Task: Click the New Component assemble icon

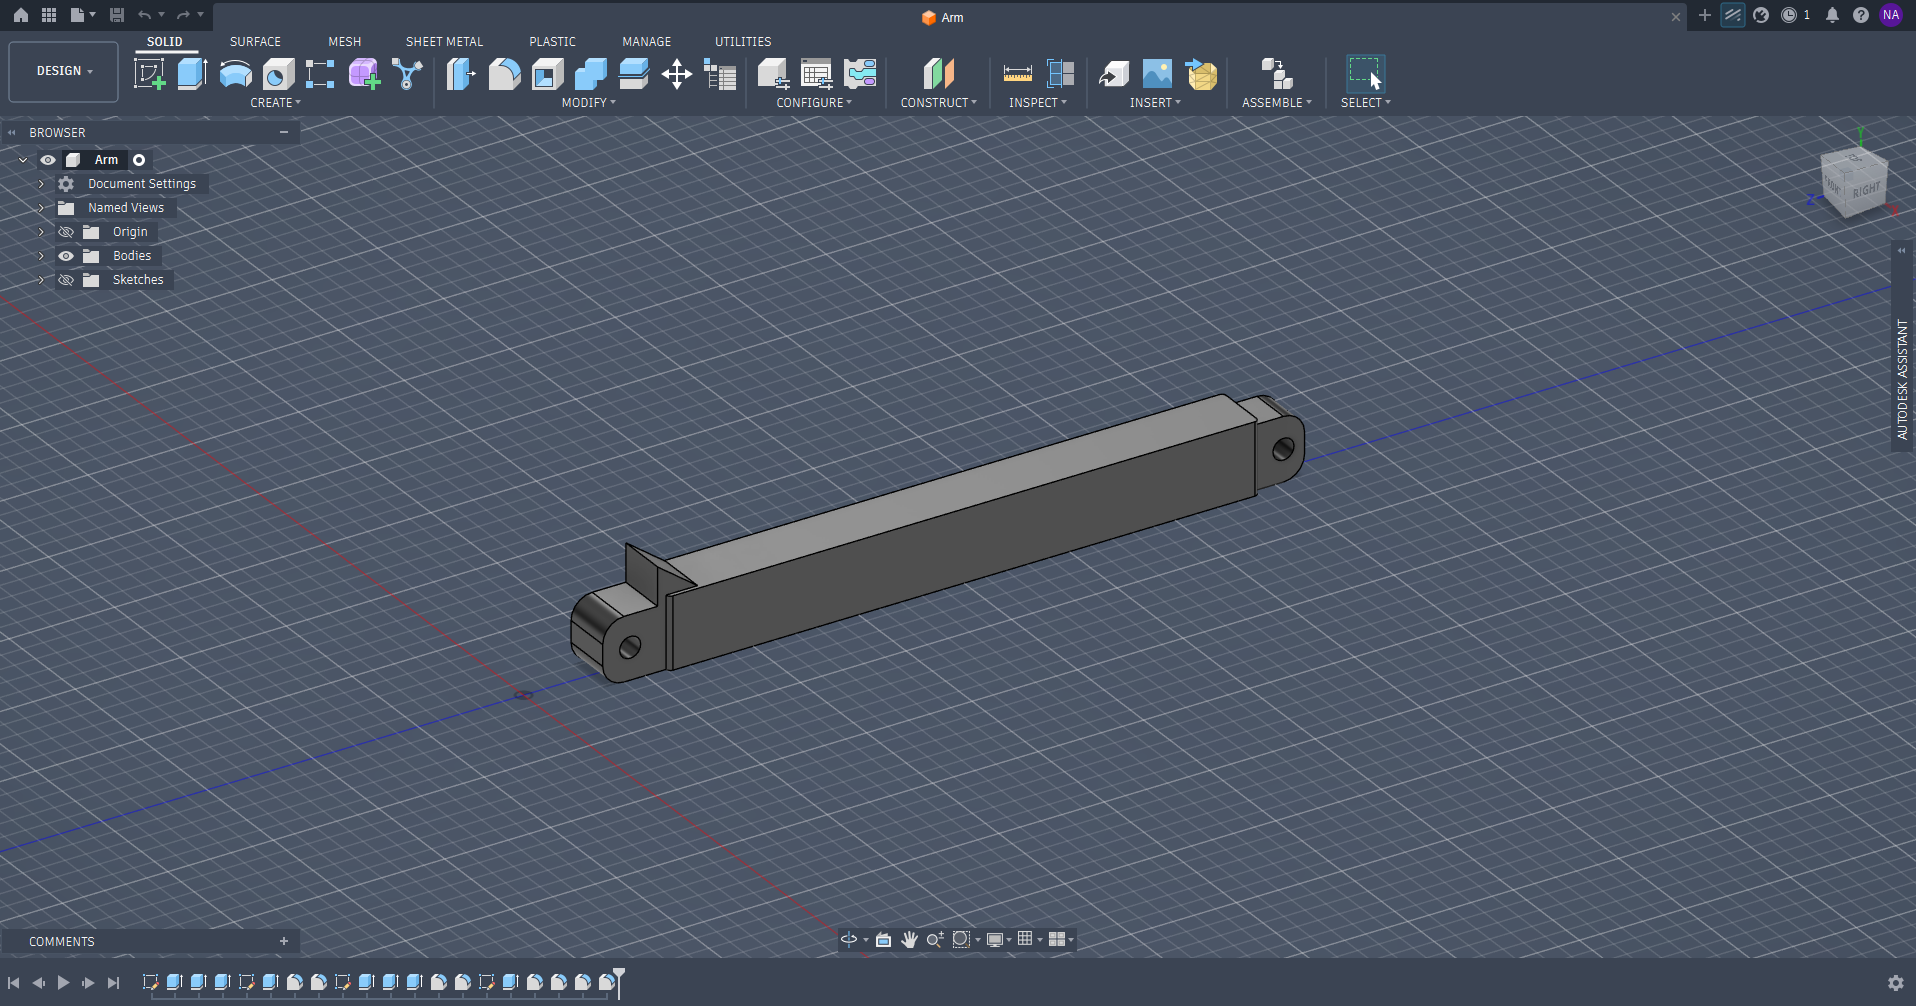Action: (x=1277, y=74)
